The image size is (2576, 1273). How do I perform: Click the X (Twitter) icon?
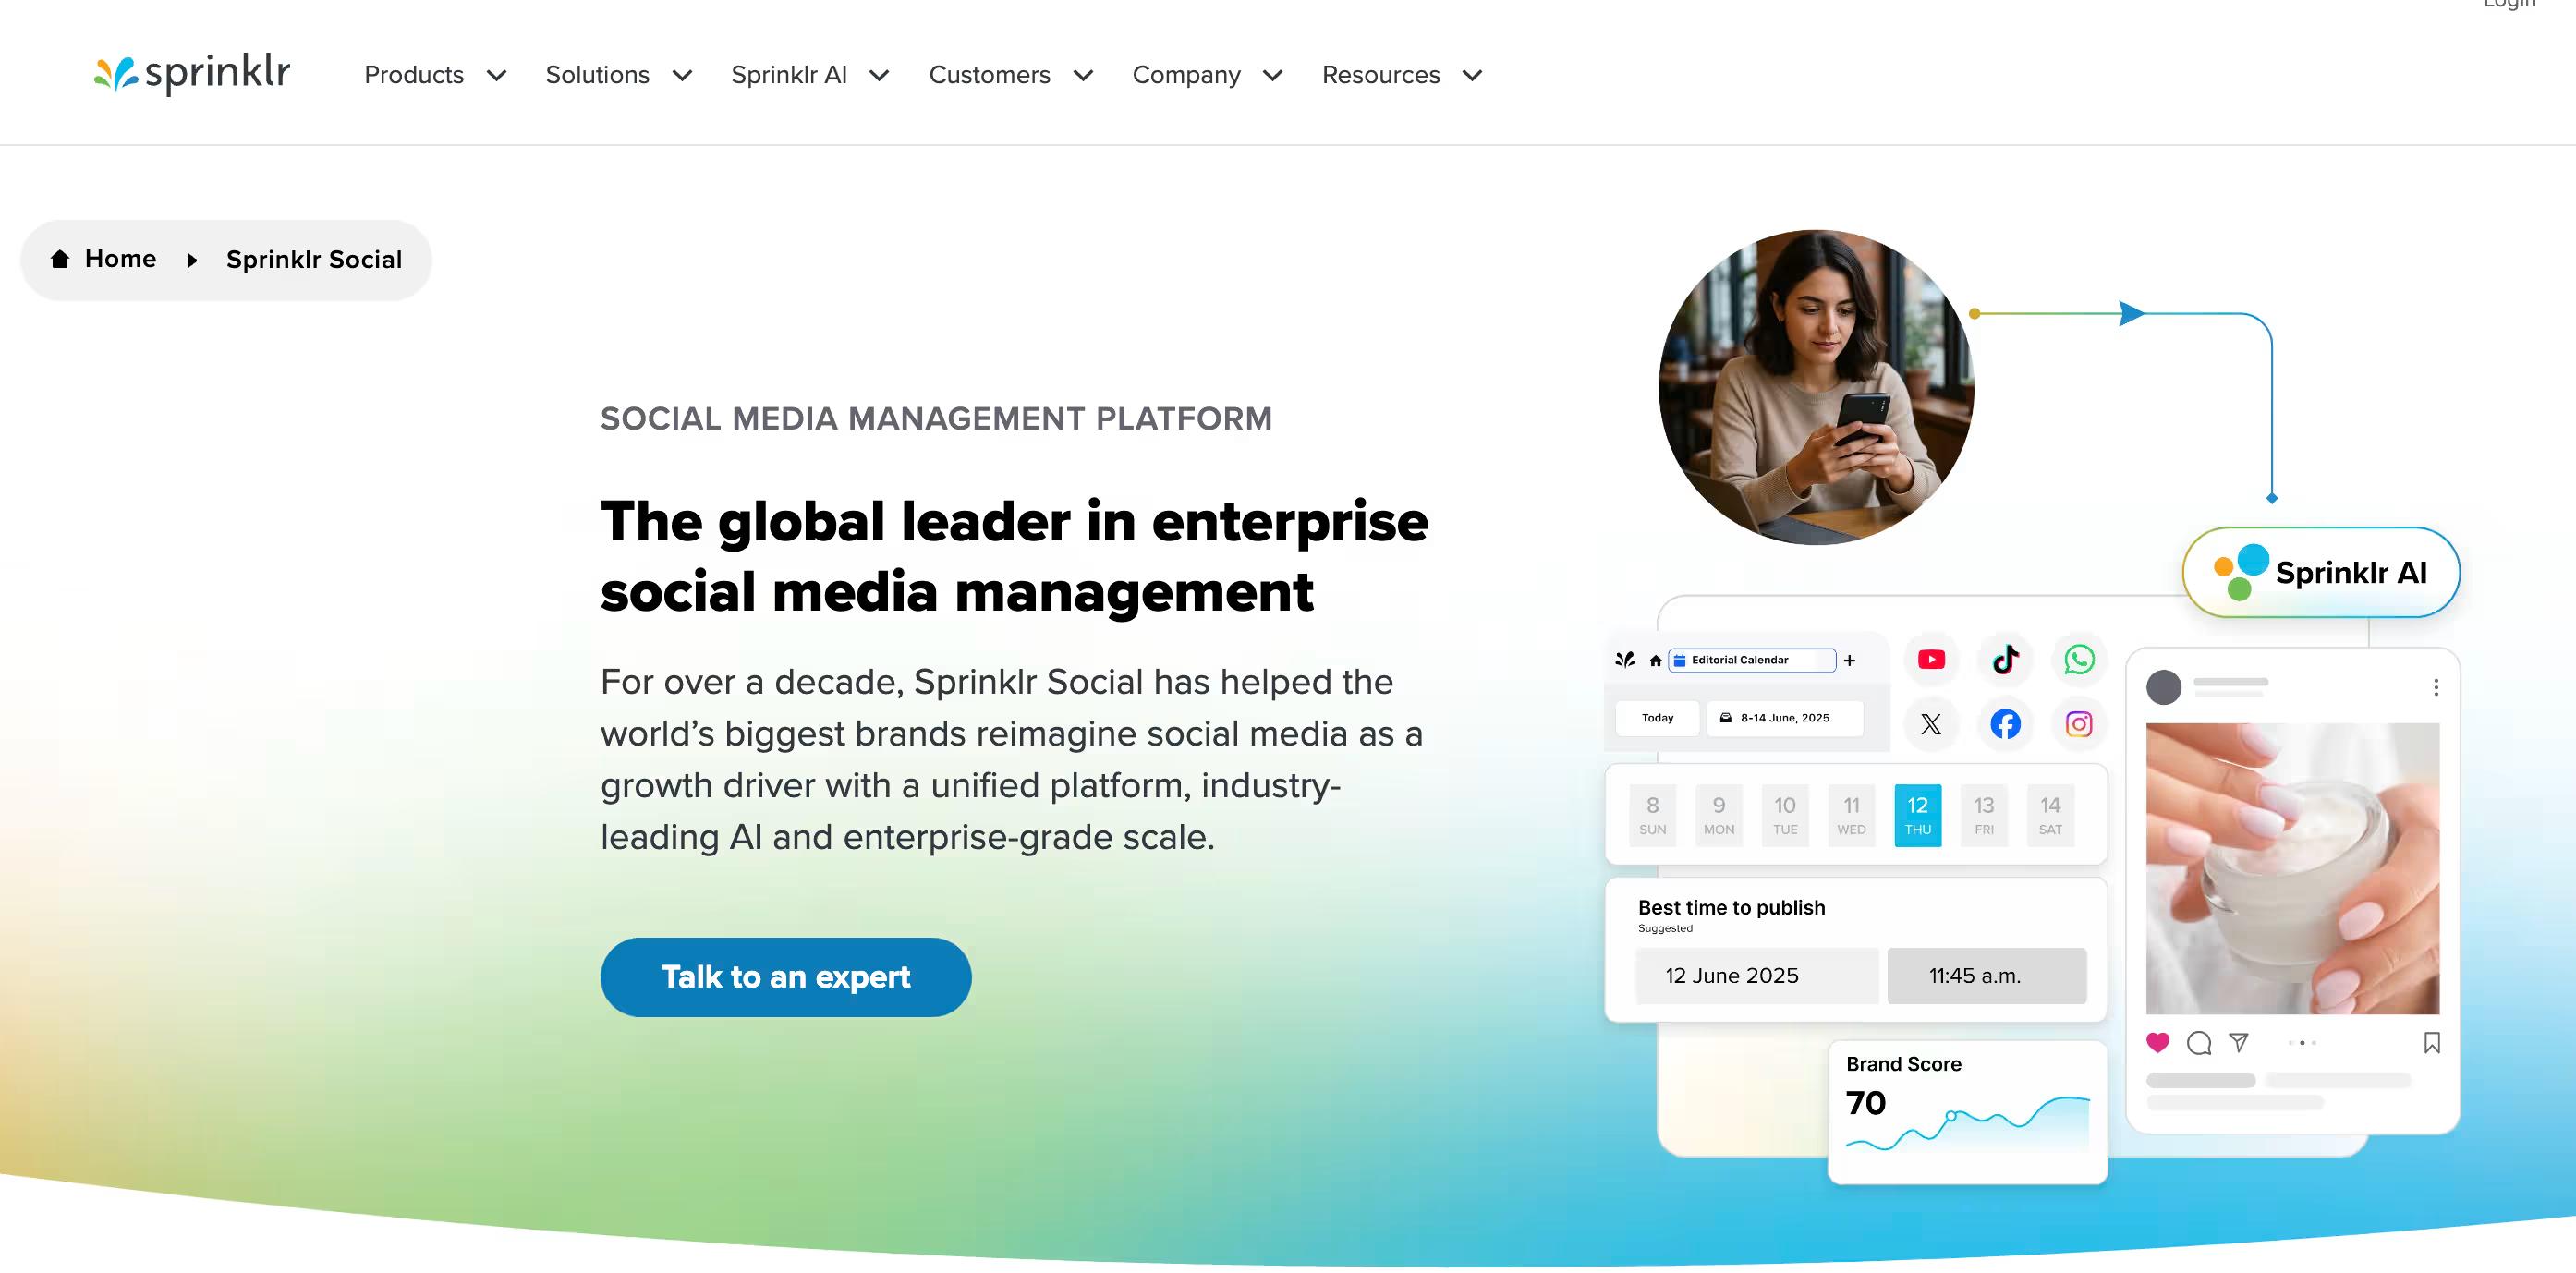pyautogui.click(x=1931, y=724)
